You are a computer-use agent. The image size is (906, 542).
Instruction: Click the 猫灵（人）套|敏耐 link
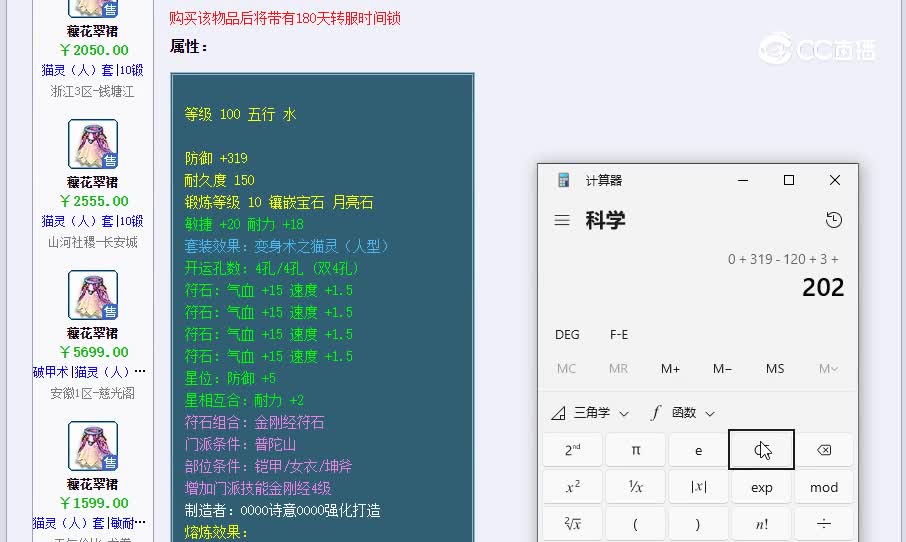89,523
